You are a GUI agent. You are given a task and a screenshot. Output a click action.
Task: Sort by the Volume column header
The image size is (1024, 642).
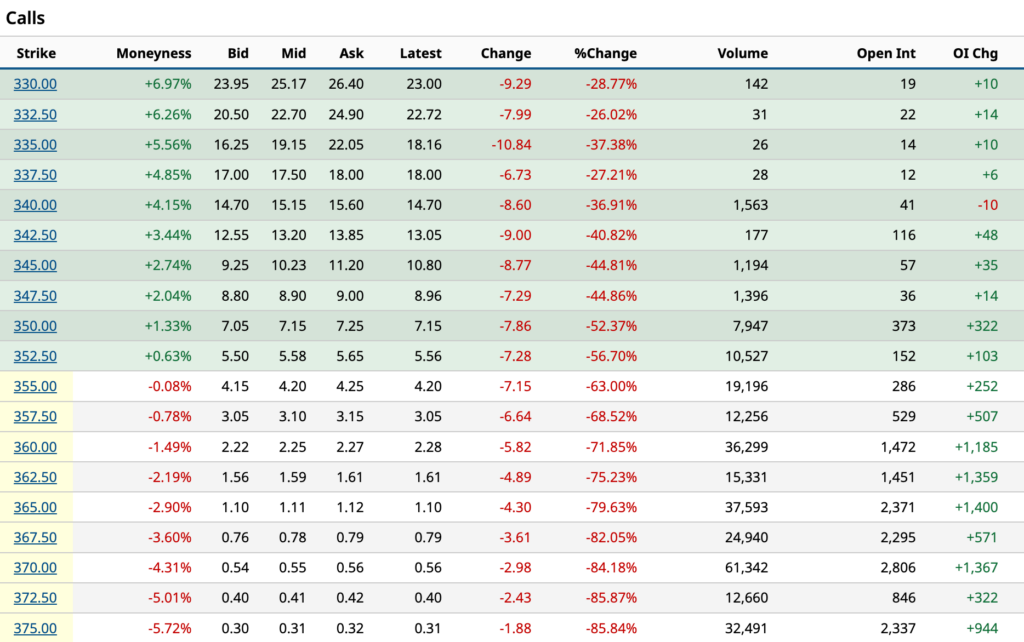click(x=743, y=54)
